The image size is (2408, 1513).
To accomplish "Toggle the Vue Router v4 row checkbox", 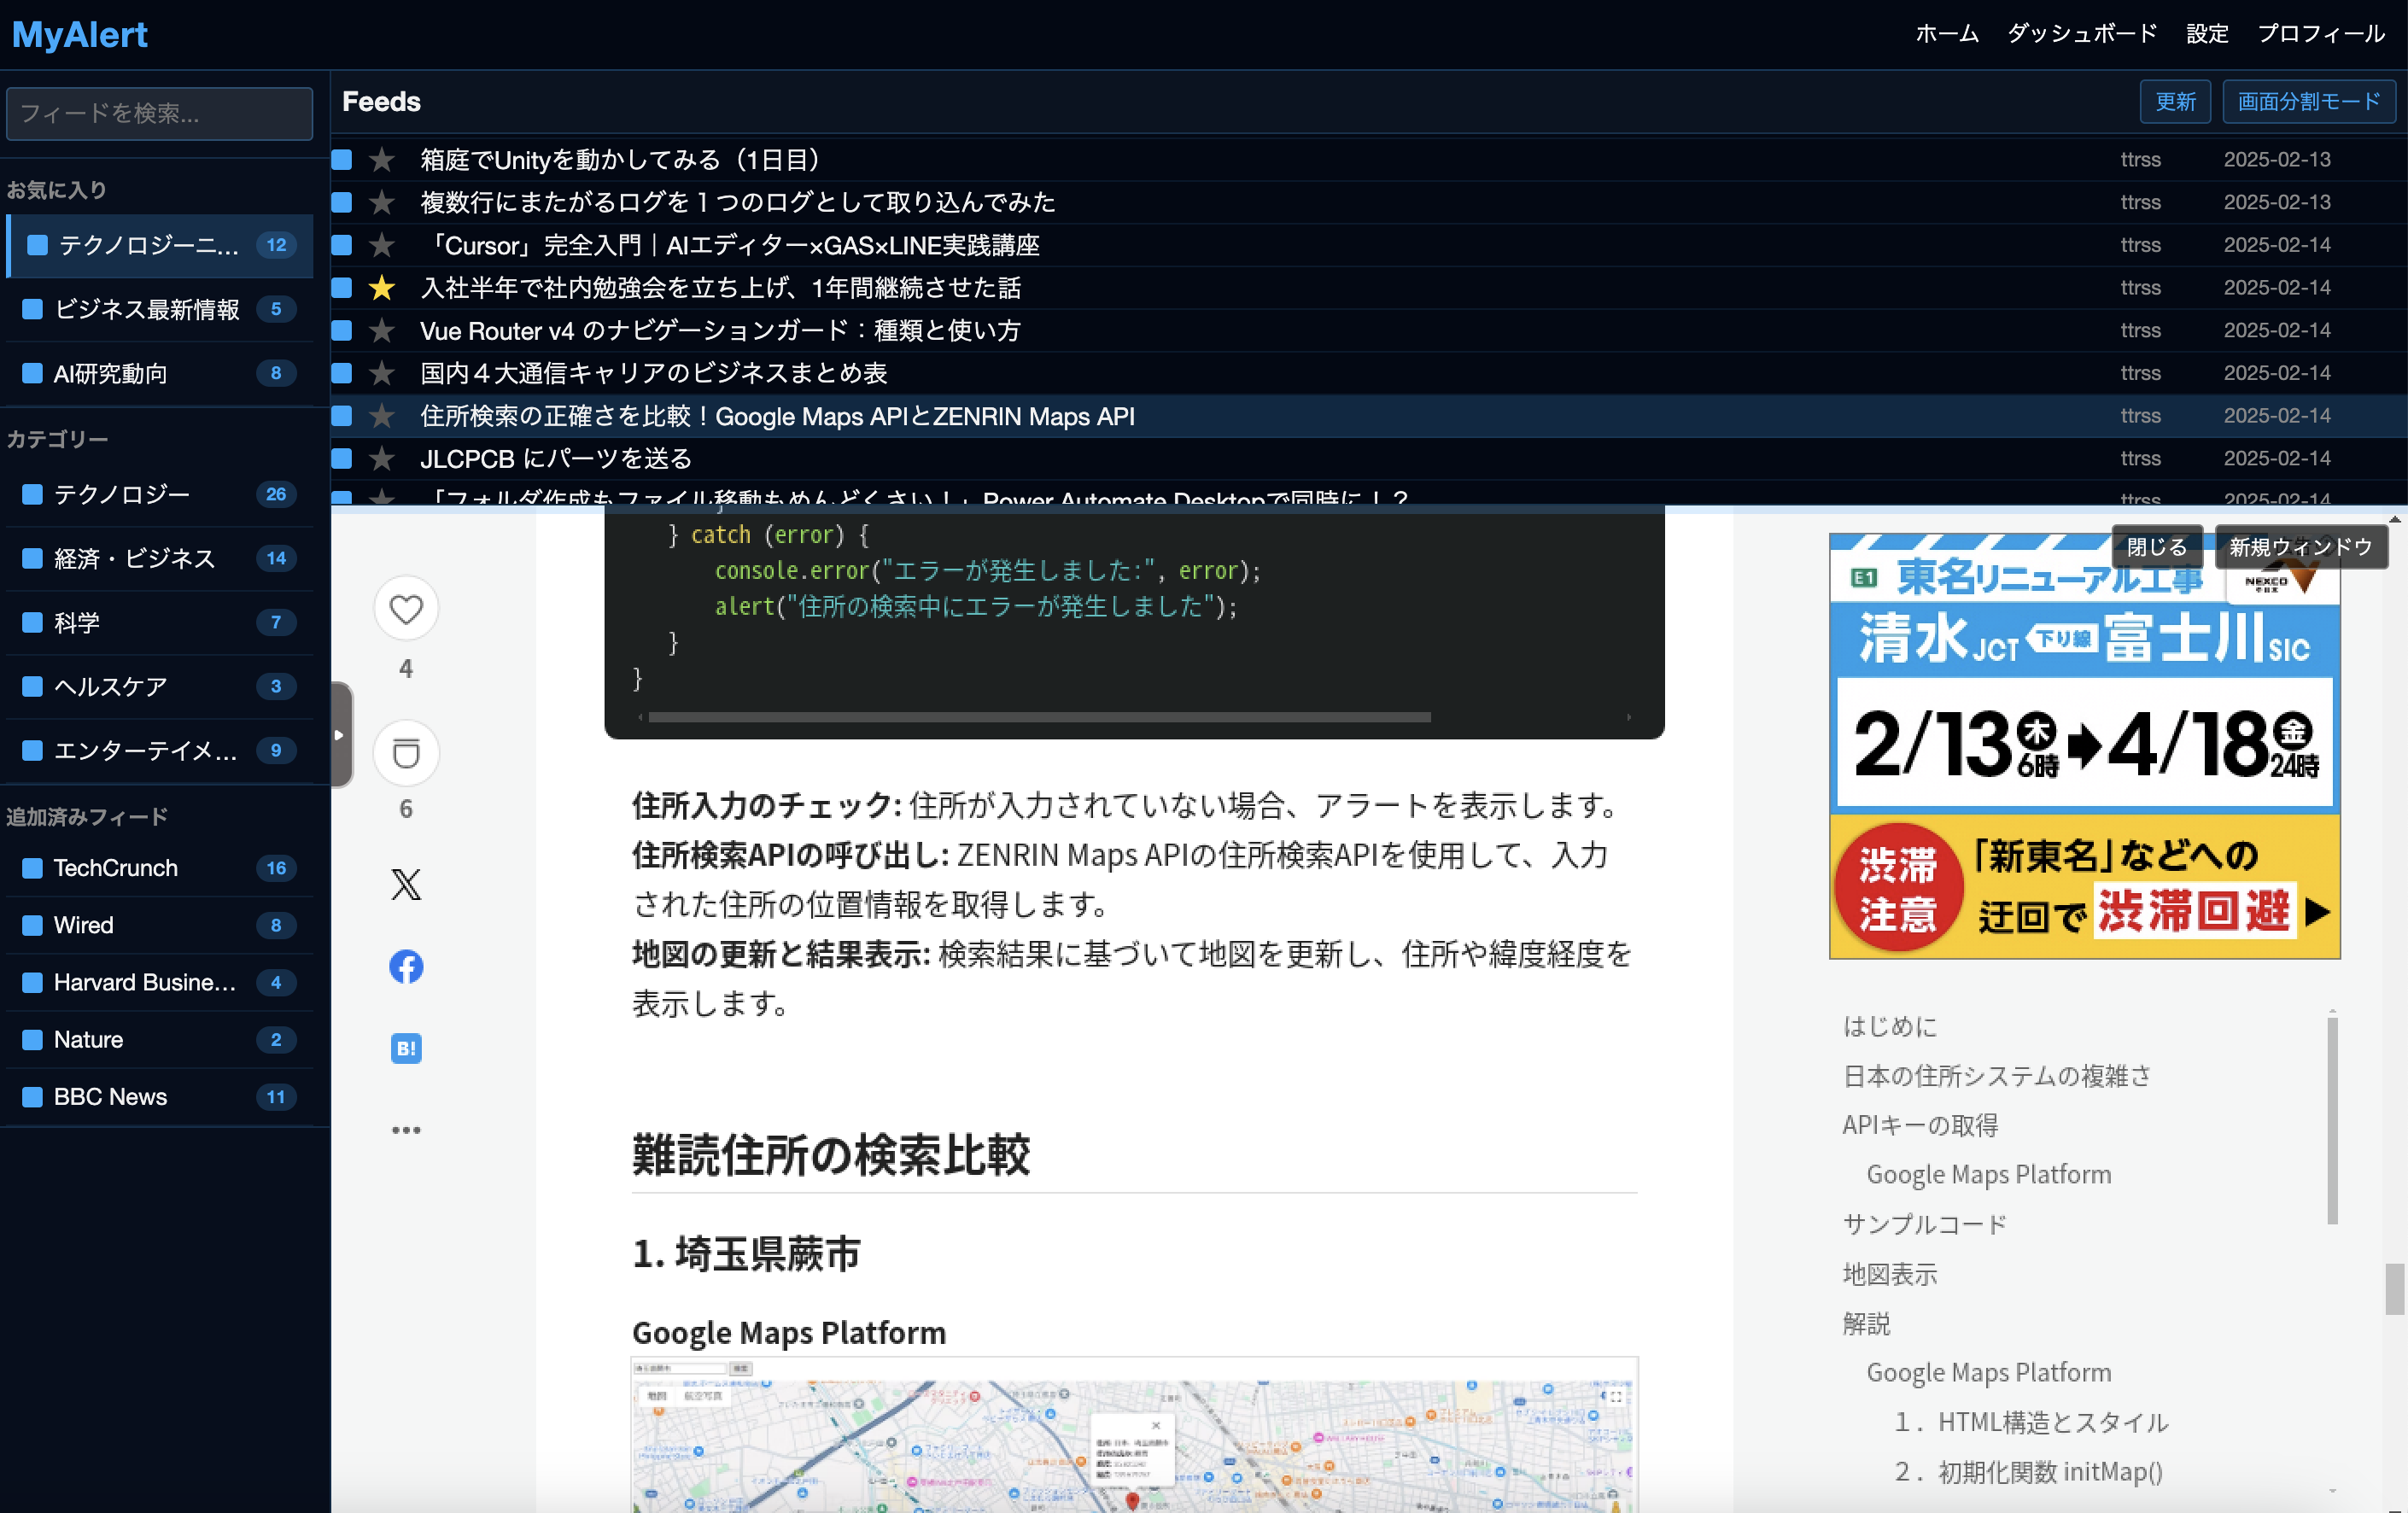I will coord(342,330).
